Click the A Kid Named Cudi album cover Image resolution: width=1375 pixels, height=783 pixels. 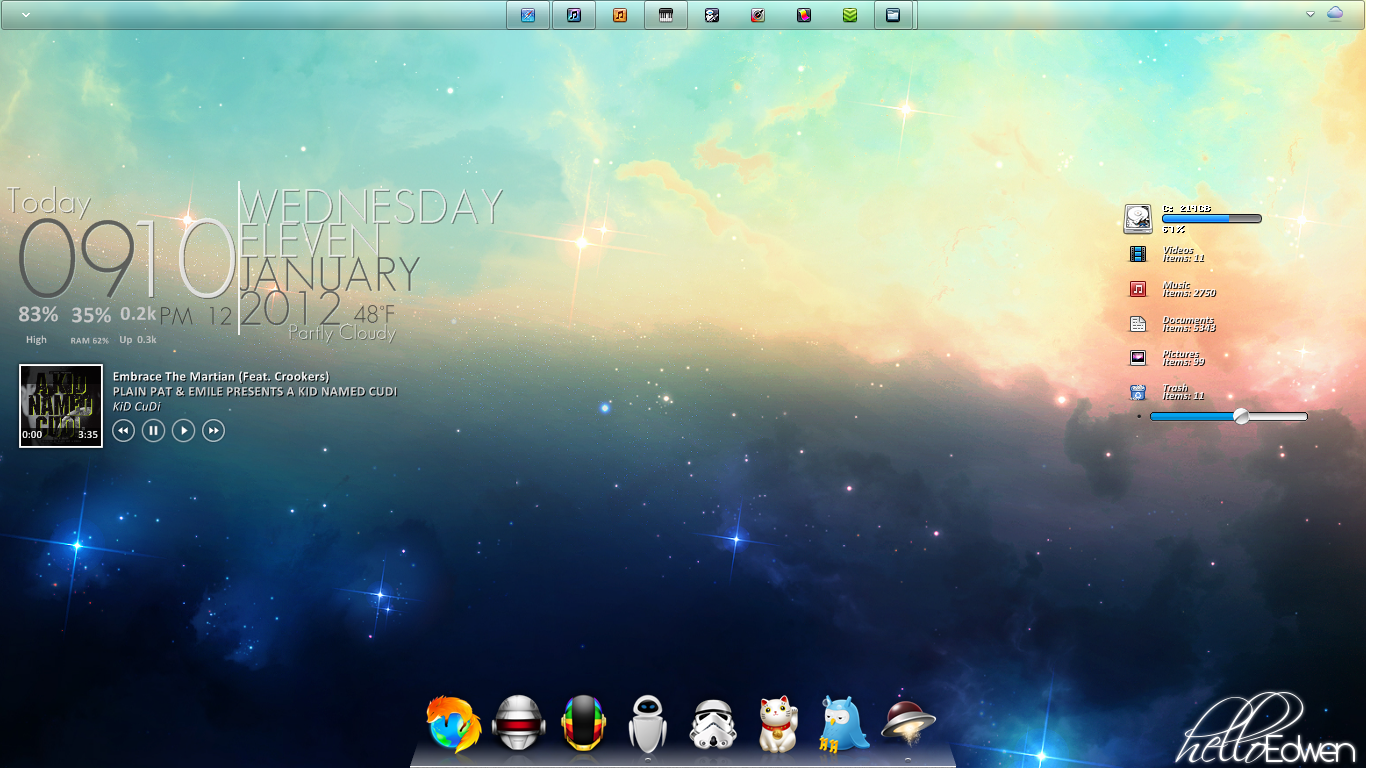click(61, 405)
